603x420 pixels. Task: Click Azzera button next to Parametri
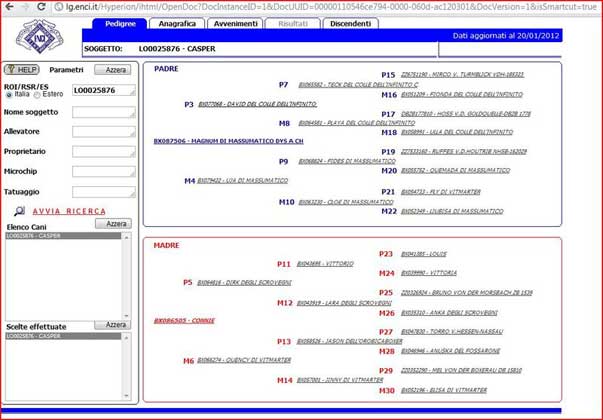point(112,70)
